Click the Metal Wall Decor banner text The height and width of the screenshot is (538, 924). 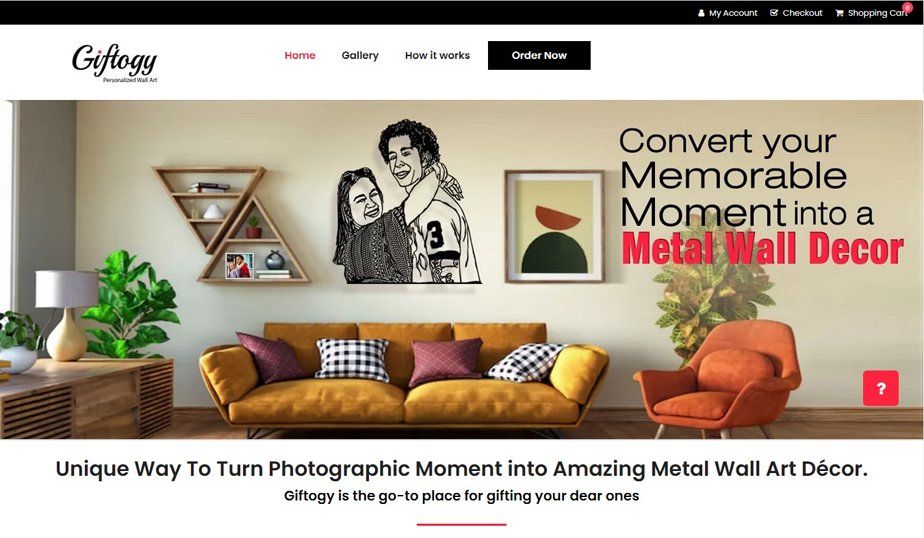[x=763, y=248]
